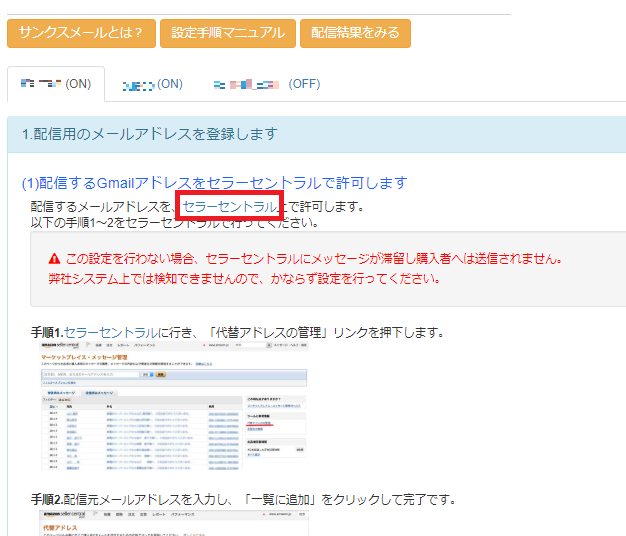Open the サンクスメールとは？ button
This screenshot has height=536, width=626.
[81, 33]
